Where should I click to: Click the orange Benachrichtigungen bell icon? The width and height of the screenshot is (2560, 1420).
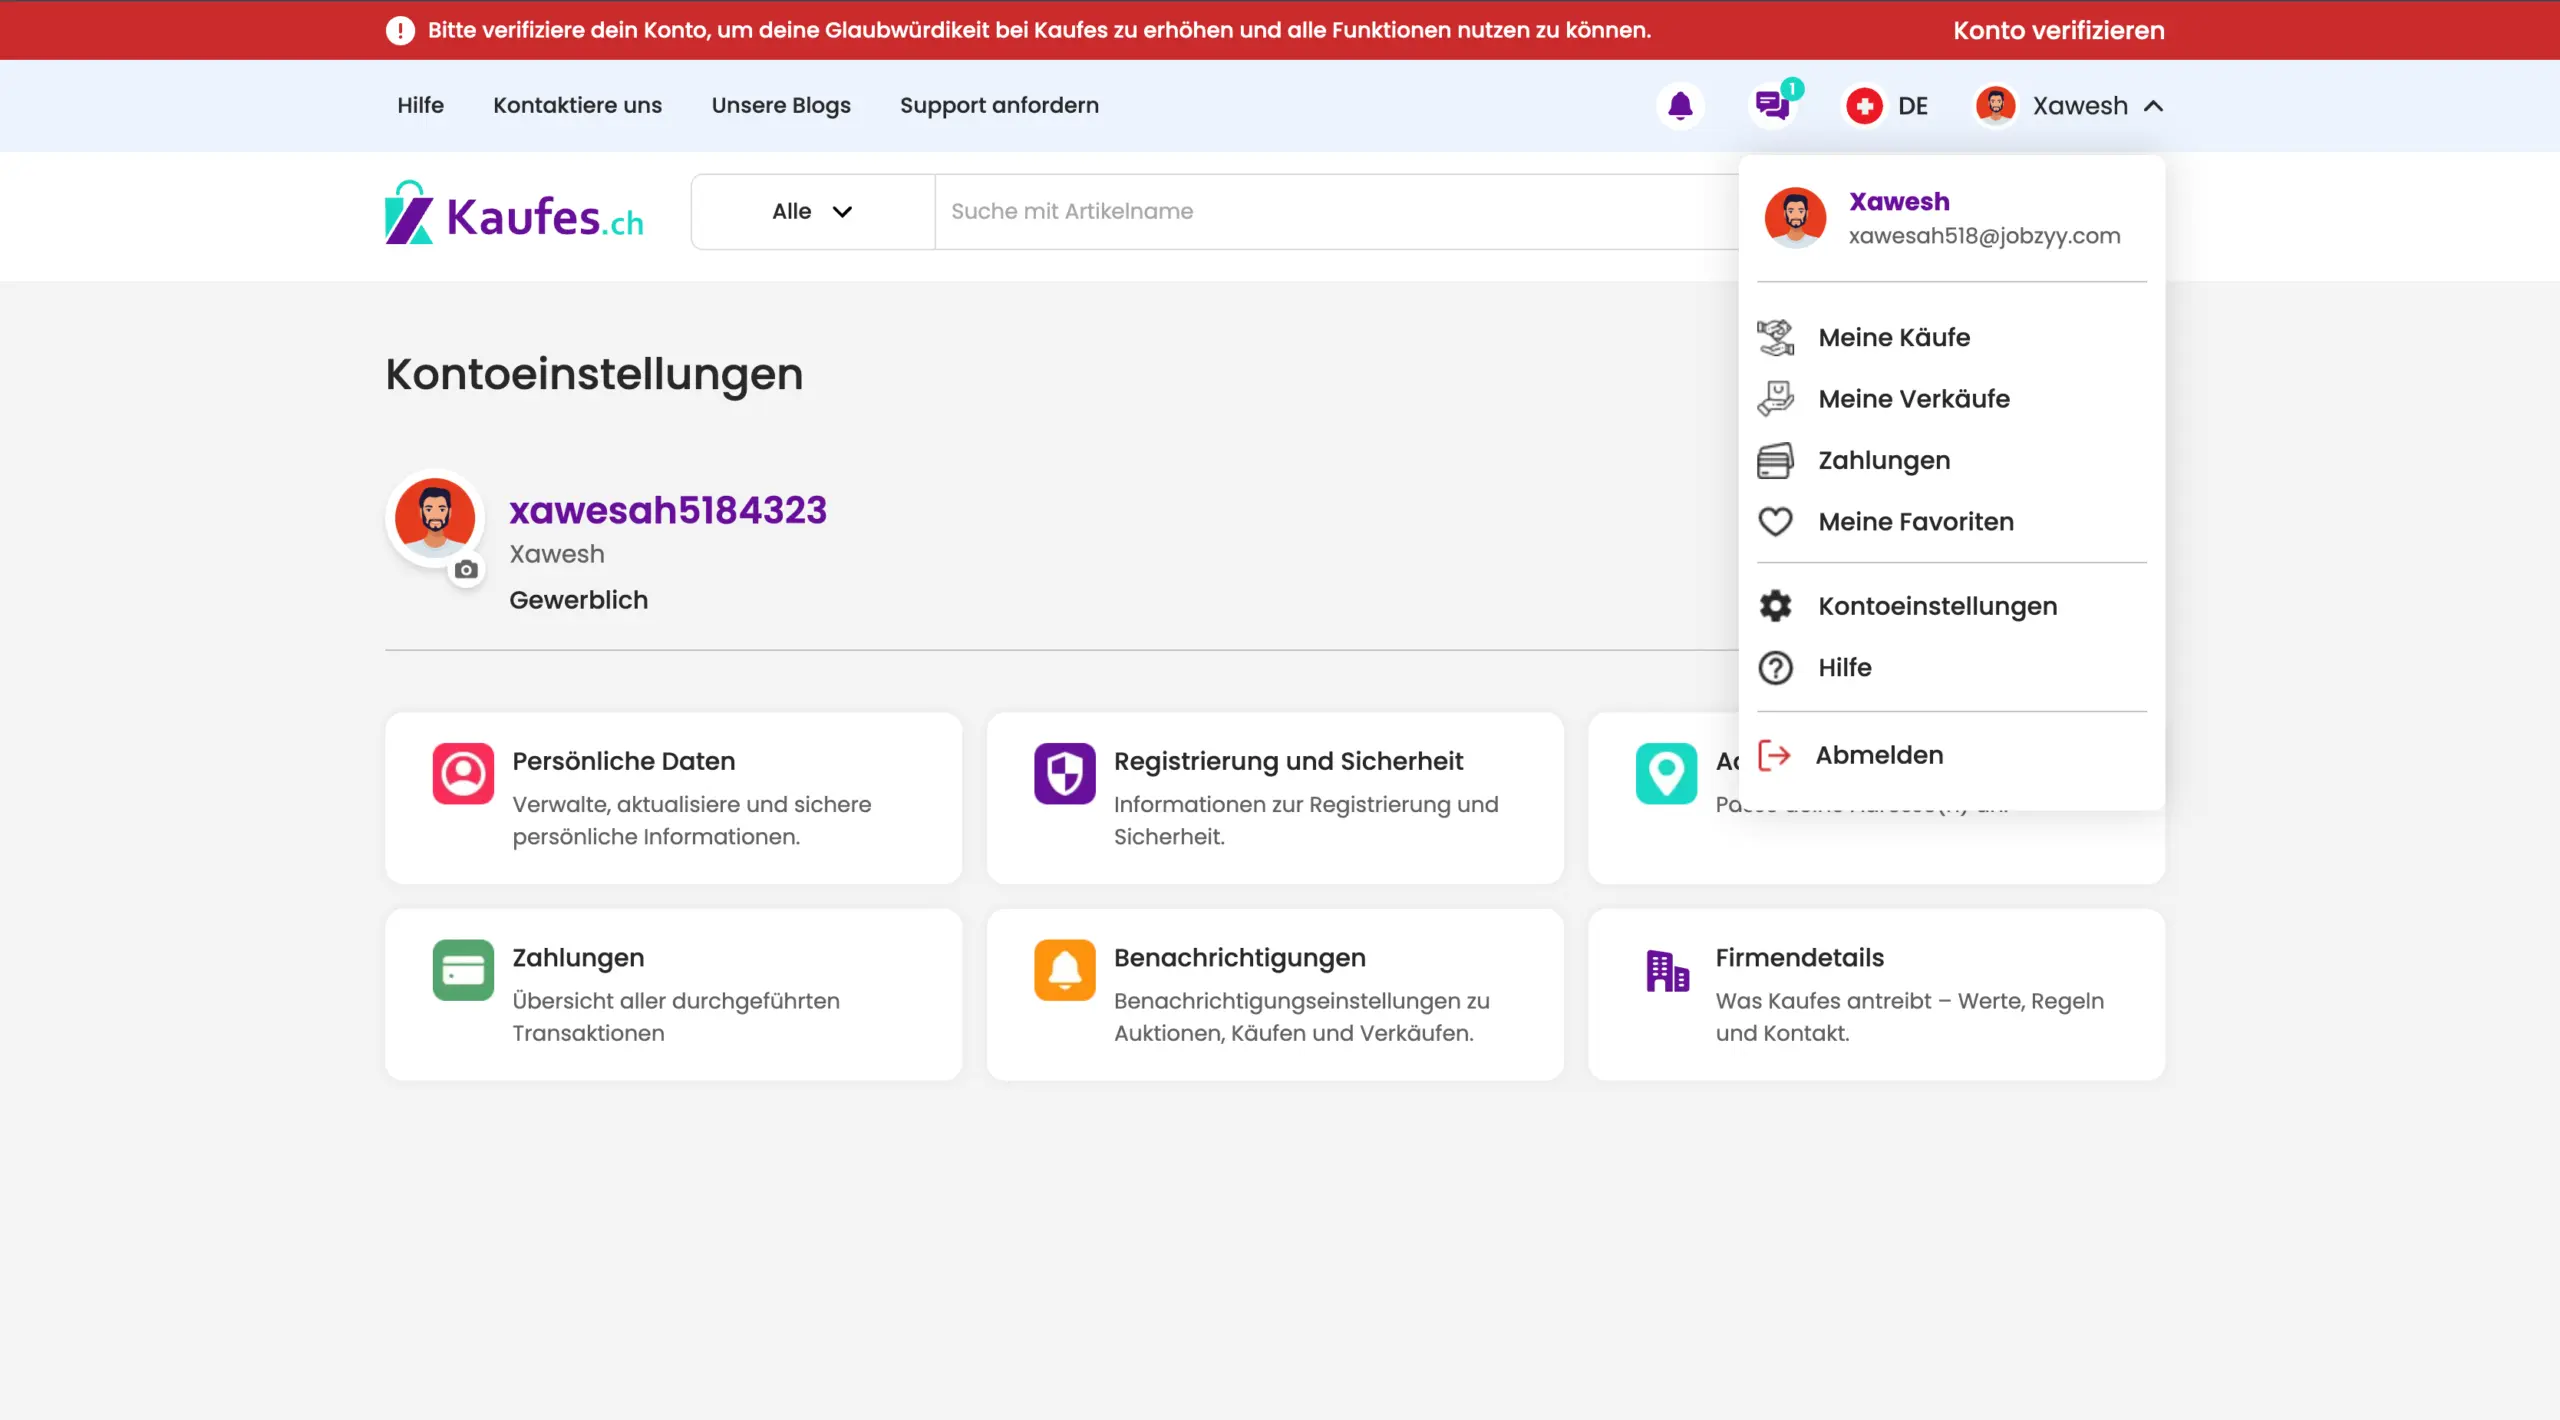pyautogui.click(x=1065, y=970)
